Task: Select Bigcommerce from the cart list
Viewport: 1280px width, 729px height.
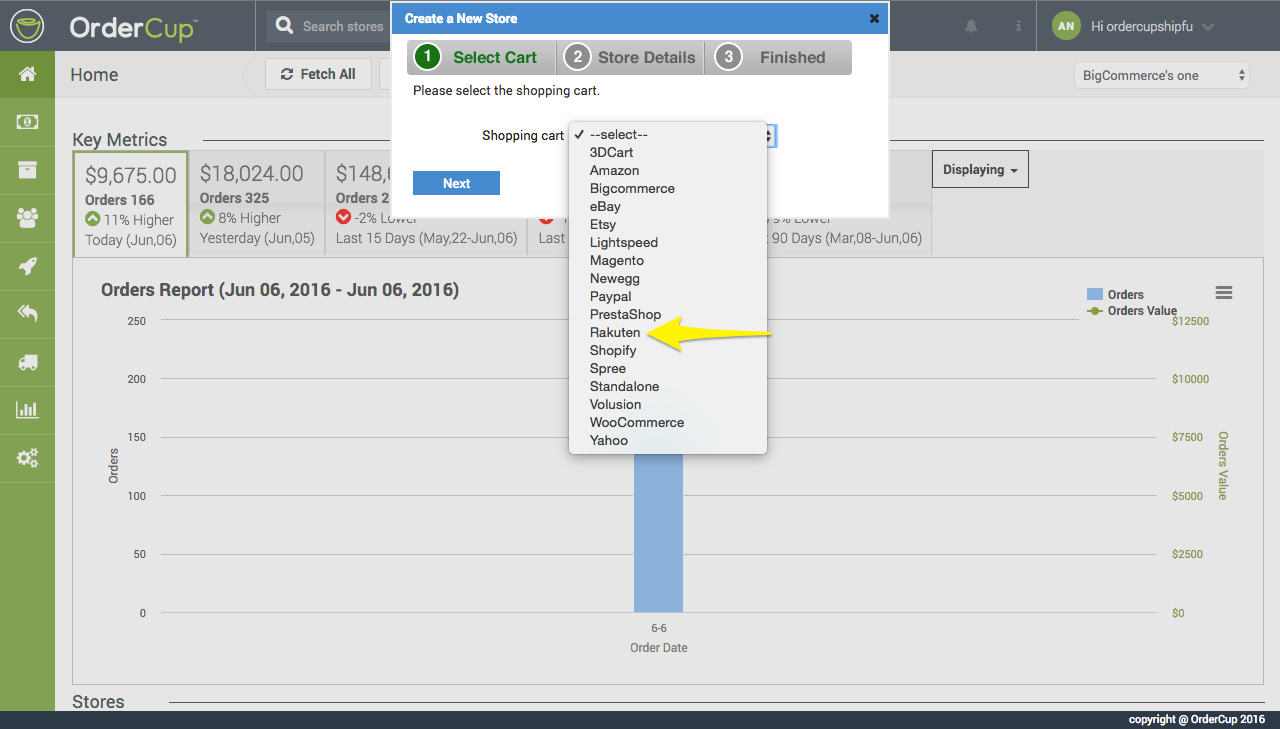Action: 668,188
